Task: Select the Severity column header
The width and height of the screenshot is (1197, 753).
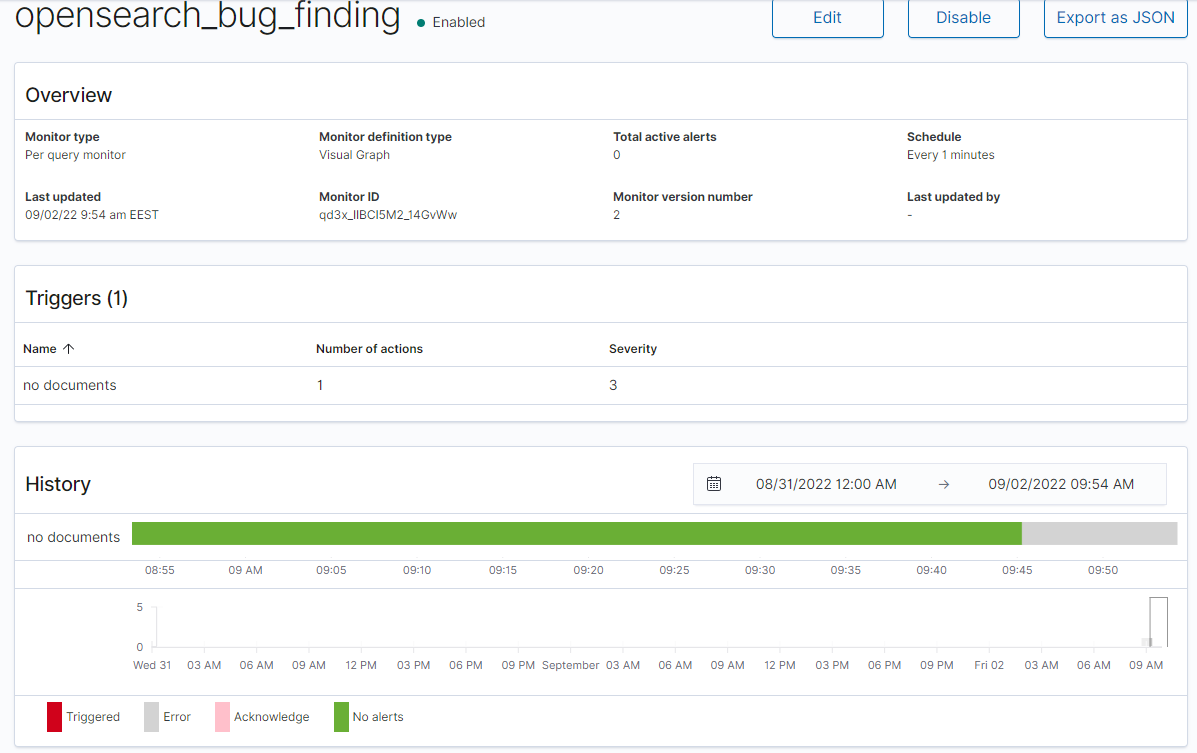Action: coord(632,348)
